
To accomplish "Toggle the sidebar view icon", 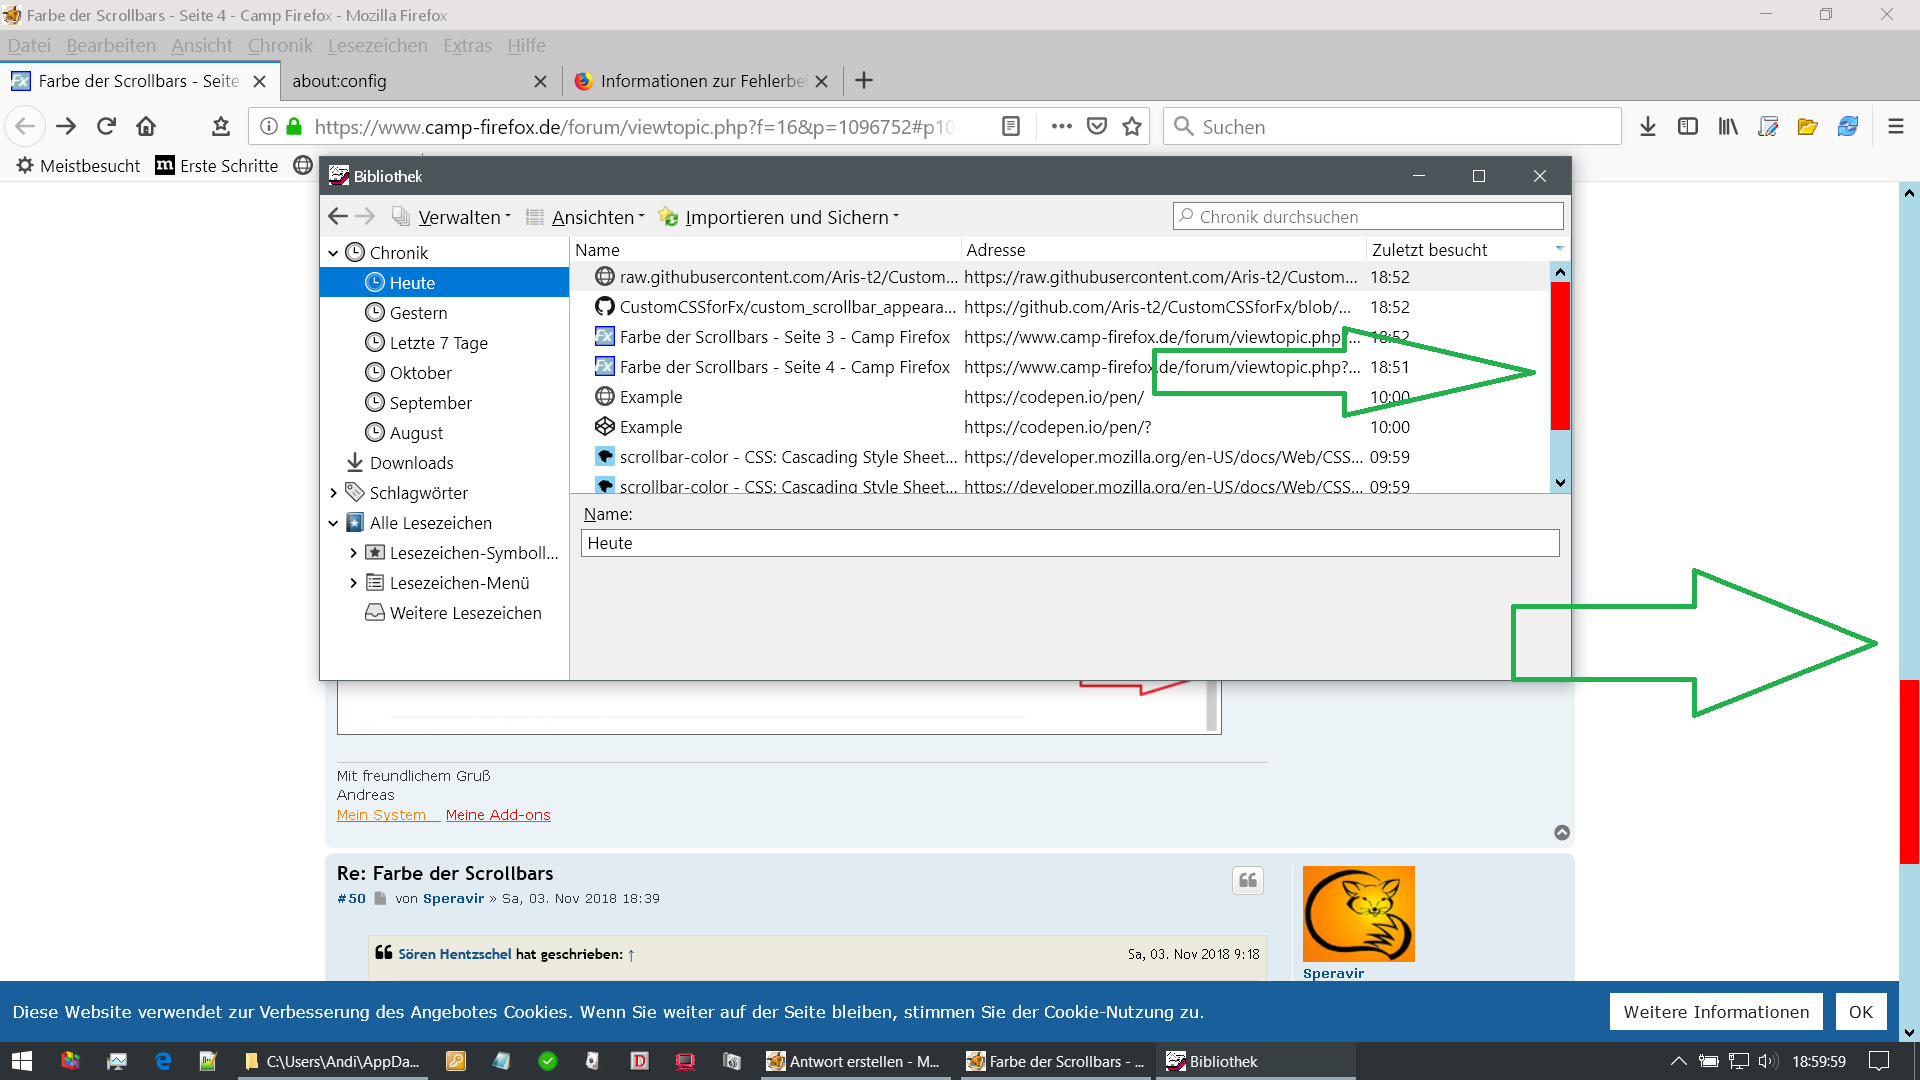I will tap(1688, 126).
